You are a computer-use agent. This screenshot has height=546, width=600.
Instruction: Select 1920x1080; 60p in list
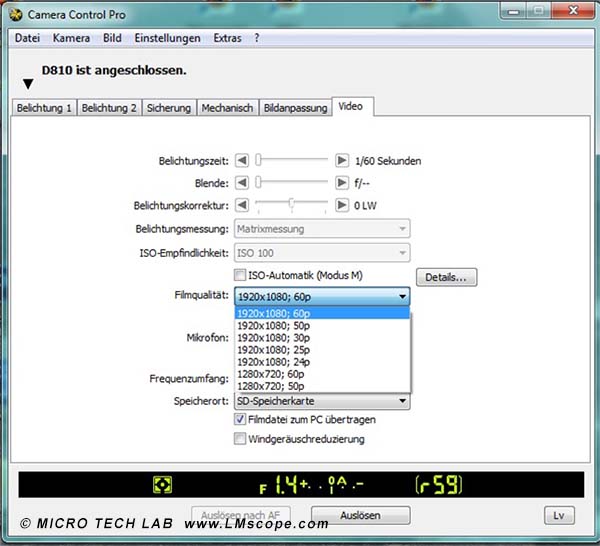point(322,313)
